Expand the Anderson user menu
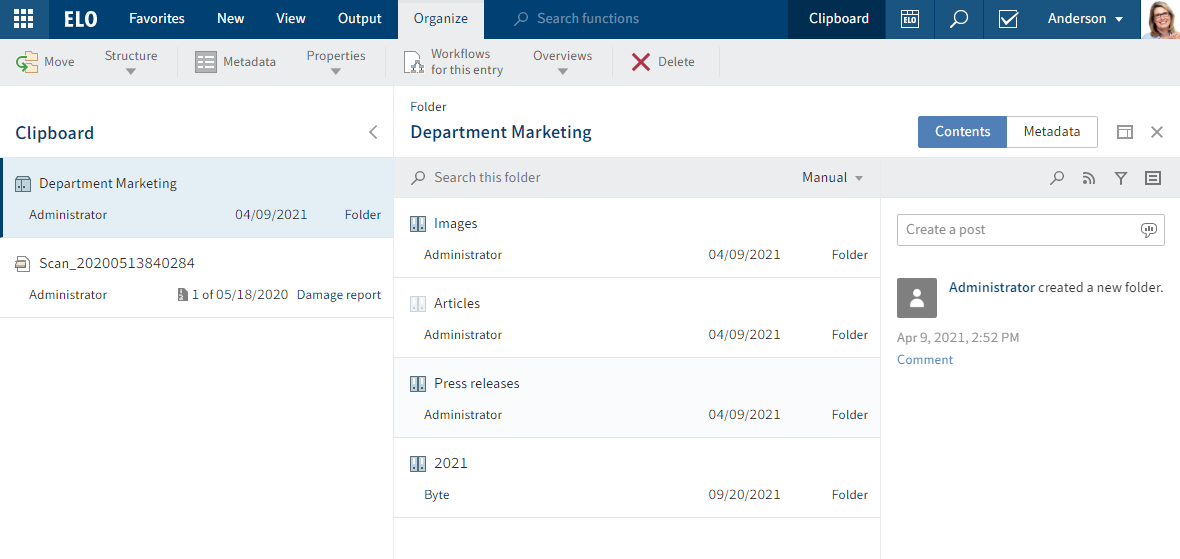Image resolution: width=1180 pixels, height=559 pixels. coord(1085,19)
